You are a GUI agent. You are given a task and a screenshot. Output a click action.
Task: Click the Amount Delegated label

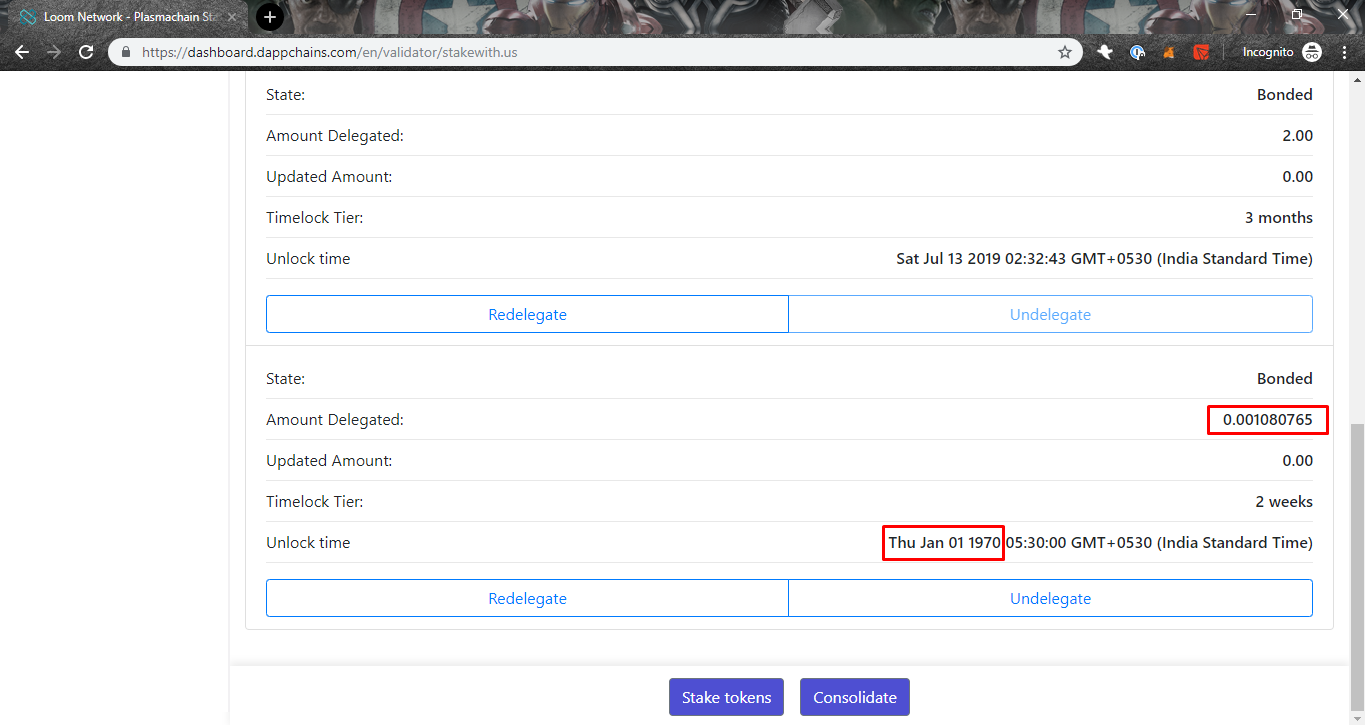(333, 419)
